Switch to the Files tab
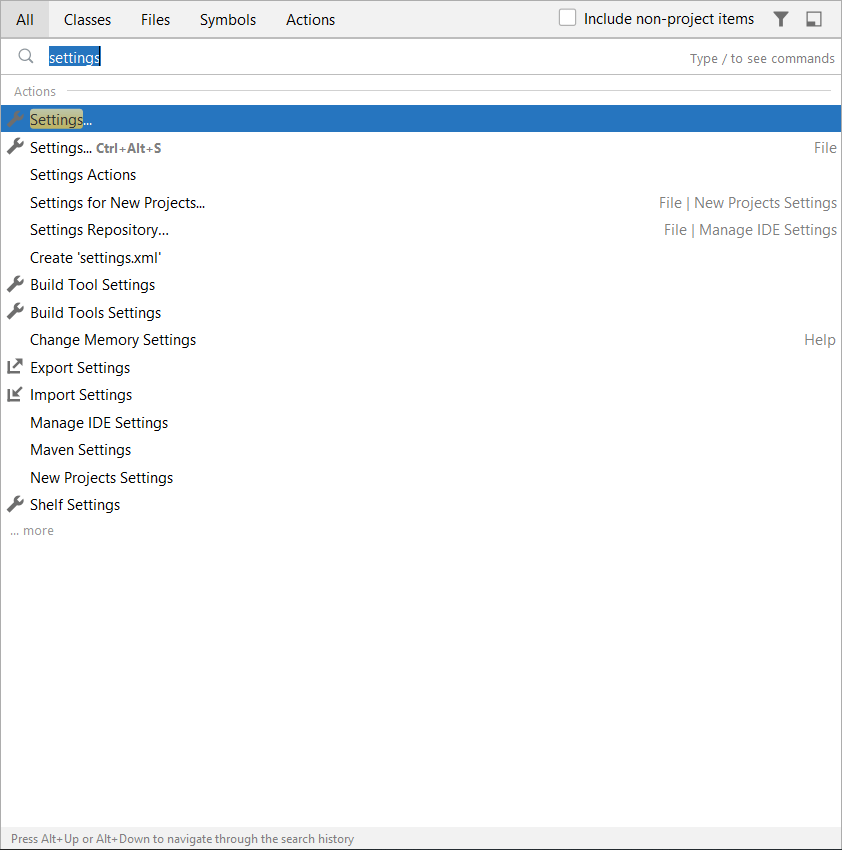842x850 pixels. (155, 20)
